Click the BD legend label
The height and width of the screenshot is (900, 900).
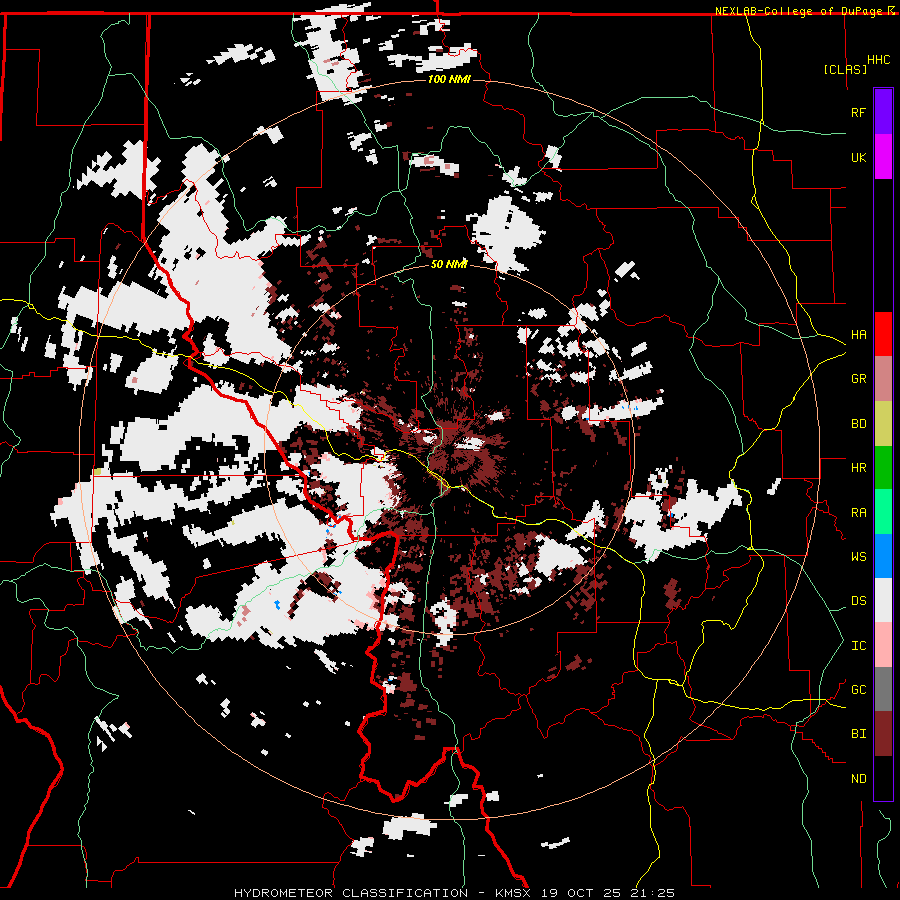point(858,424)
